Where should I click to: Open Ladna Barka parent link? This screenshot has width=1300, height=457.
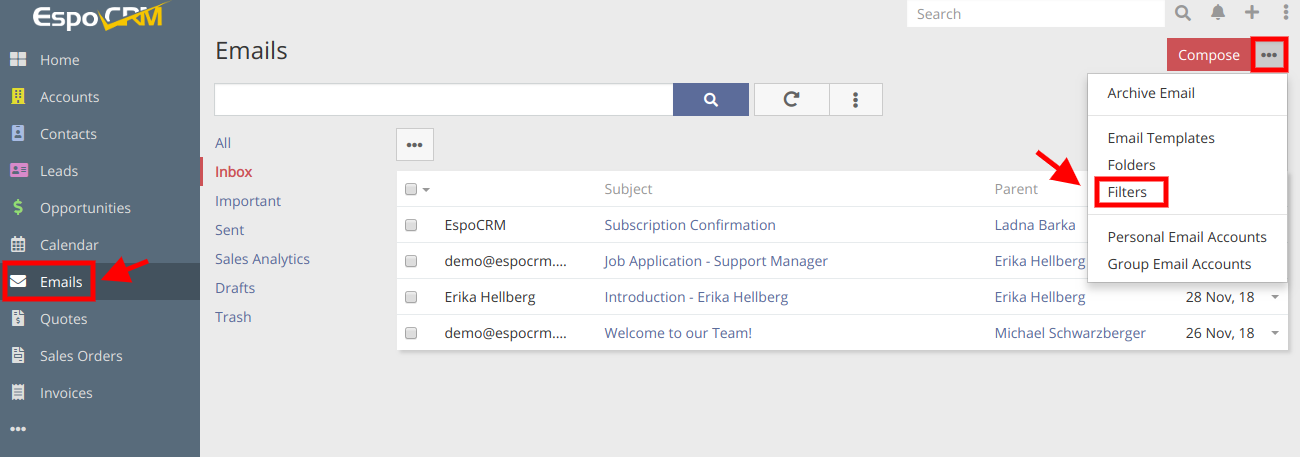(1035, 225)
